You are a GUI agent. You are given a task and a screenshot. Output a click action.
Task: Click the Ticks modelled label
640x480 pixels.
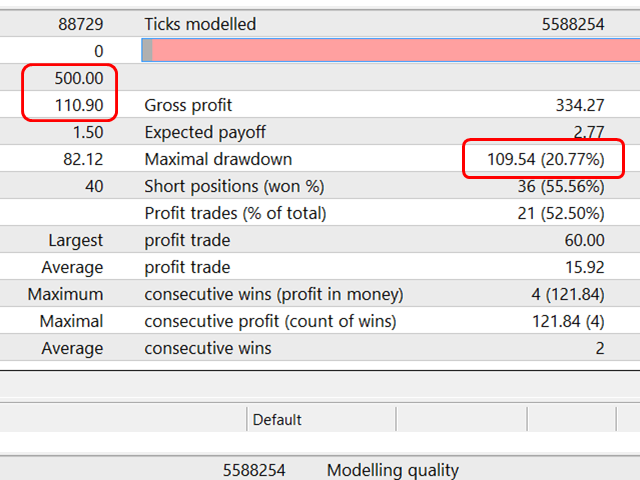point(200,24)
